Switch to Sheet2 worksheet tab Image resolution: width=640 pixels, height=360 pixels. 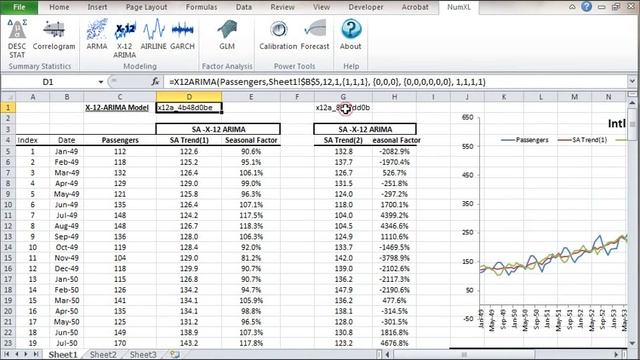[x=103, y=354]
